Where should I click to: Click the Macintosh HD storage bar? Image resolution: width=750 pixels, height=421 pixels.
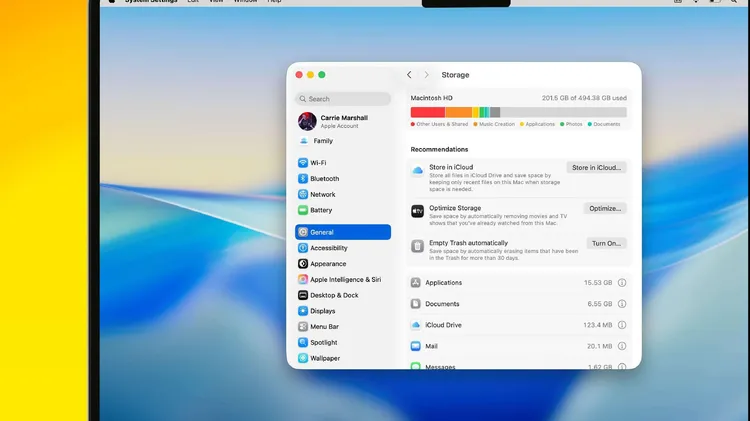point(518,113)
